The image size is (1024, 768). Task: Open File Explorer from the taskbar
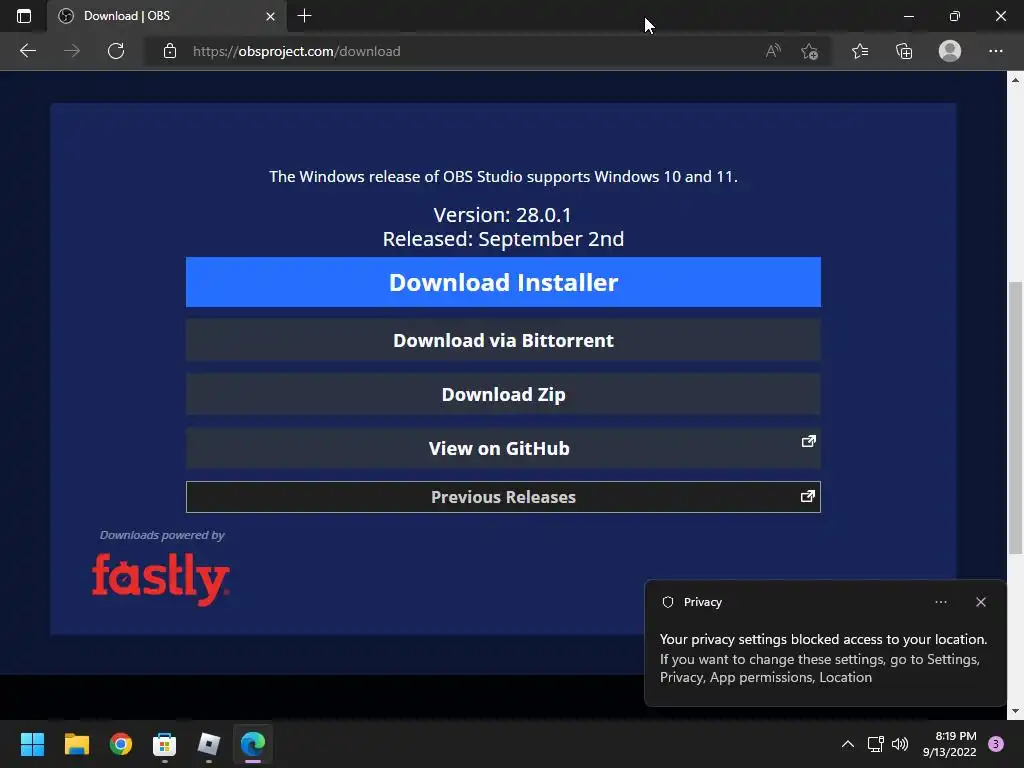coord(76,744)
